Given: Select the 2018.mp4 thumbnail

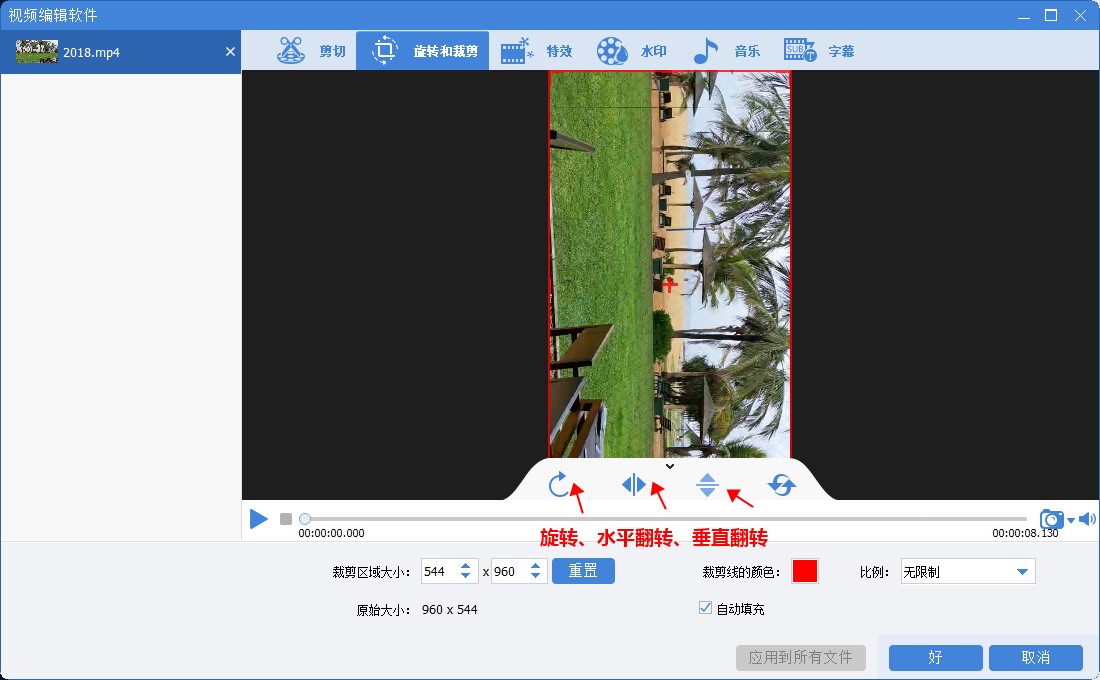Looking at the screenshot, I should [36, 51].
